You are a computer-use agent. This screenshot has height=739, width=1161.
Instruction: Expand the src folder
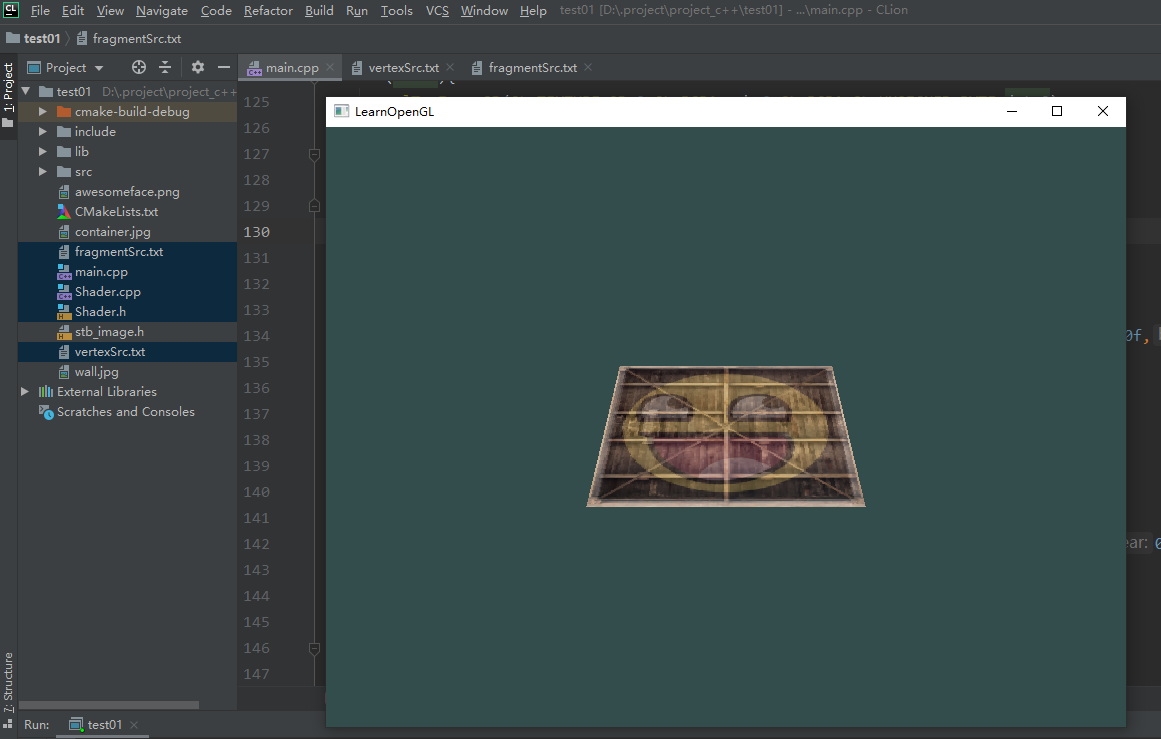point(43,171)
